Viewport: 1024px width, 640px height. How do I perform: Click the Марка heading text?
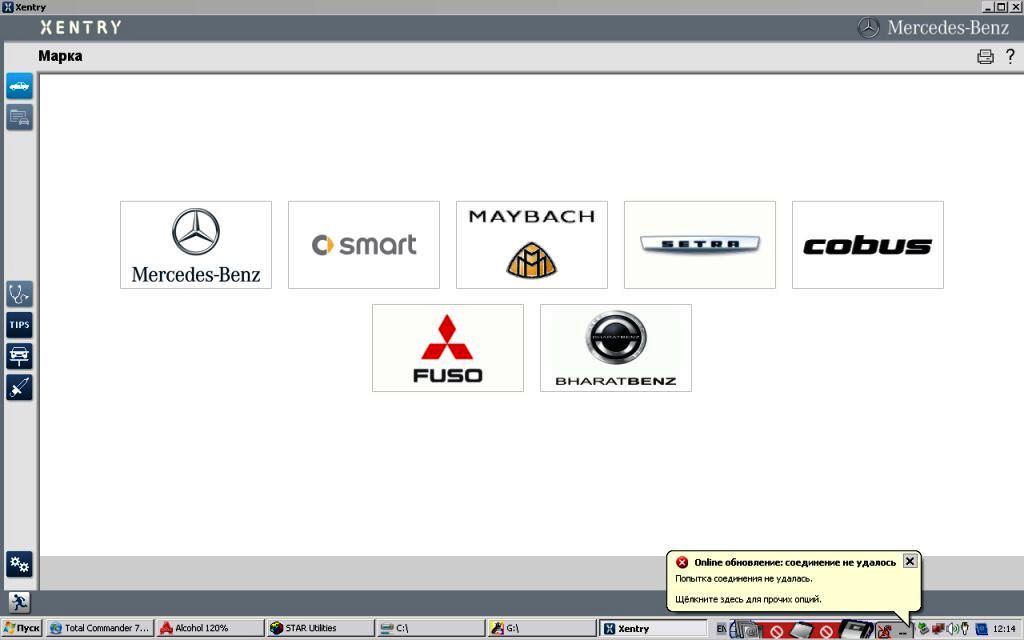pyautogui.click(x=60, y=56)
